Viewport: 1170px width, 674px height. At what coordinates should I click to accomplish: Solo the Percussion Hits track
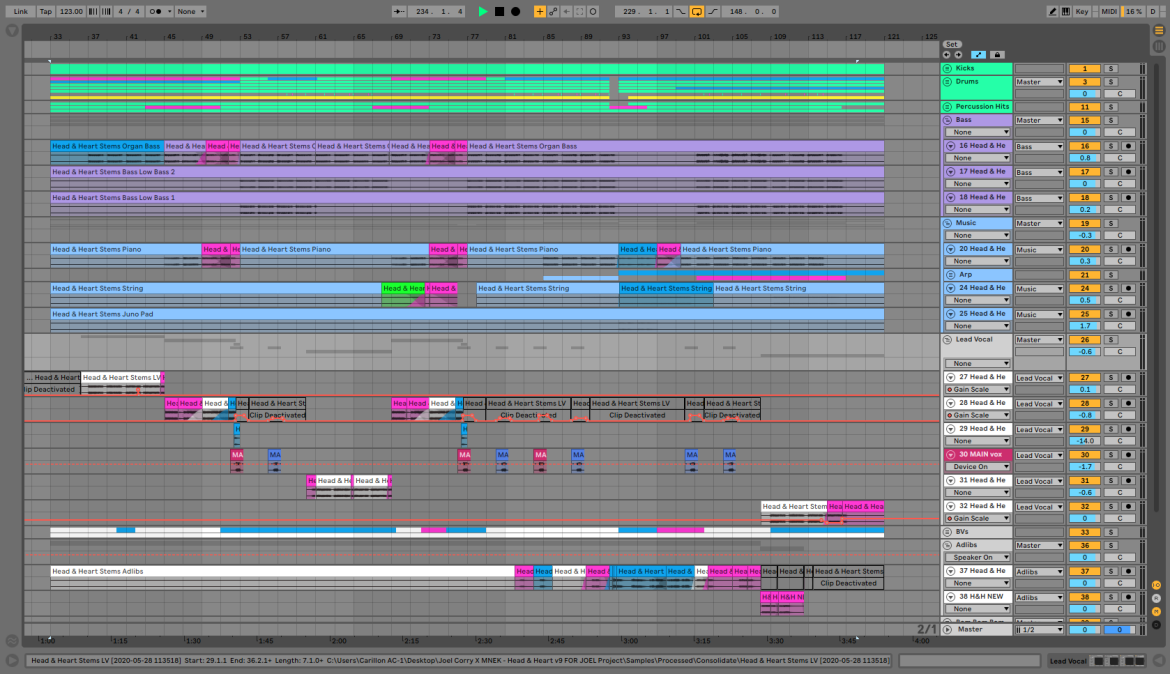[x=1110, y=107]
